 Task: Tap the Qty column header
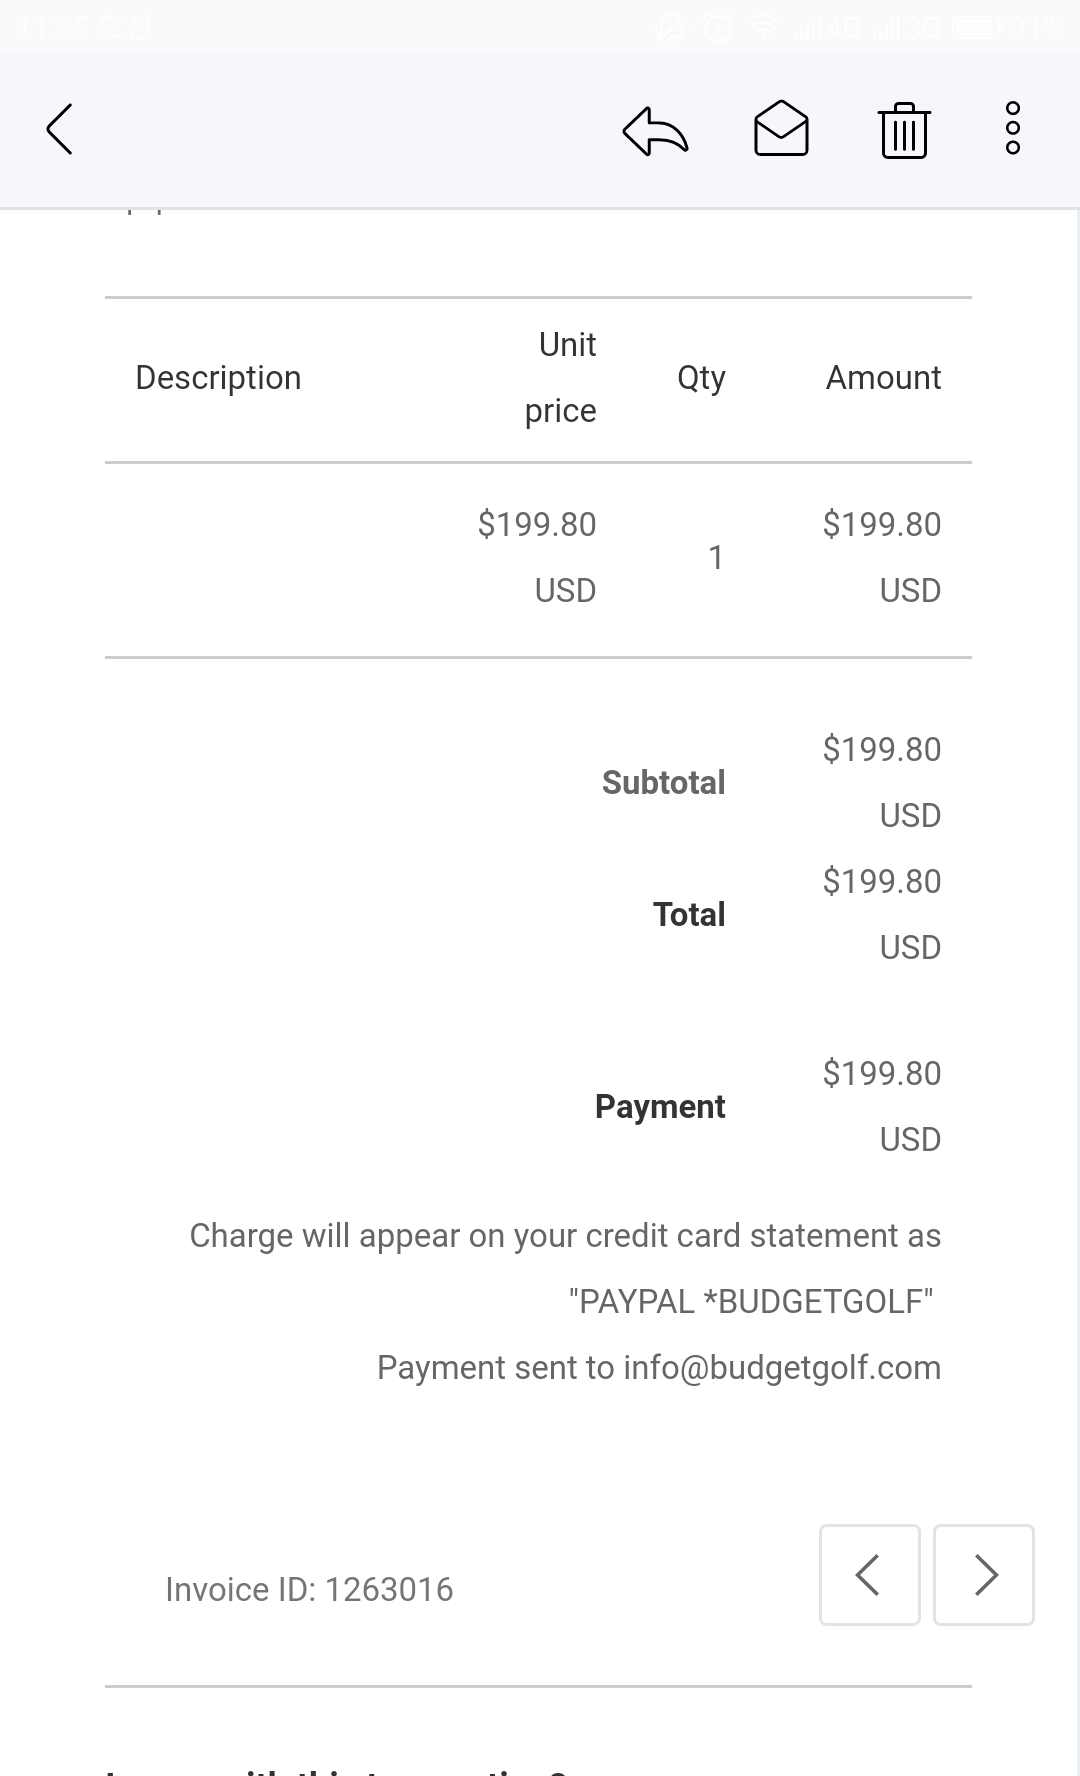tap(701, 378)
